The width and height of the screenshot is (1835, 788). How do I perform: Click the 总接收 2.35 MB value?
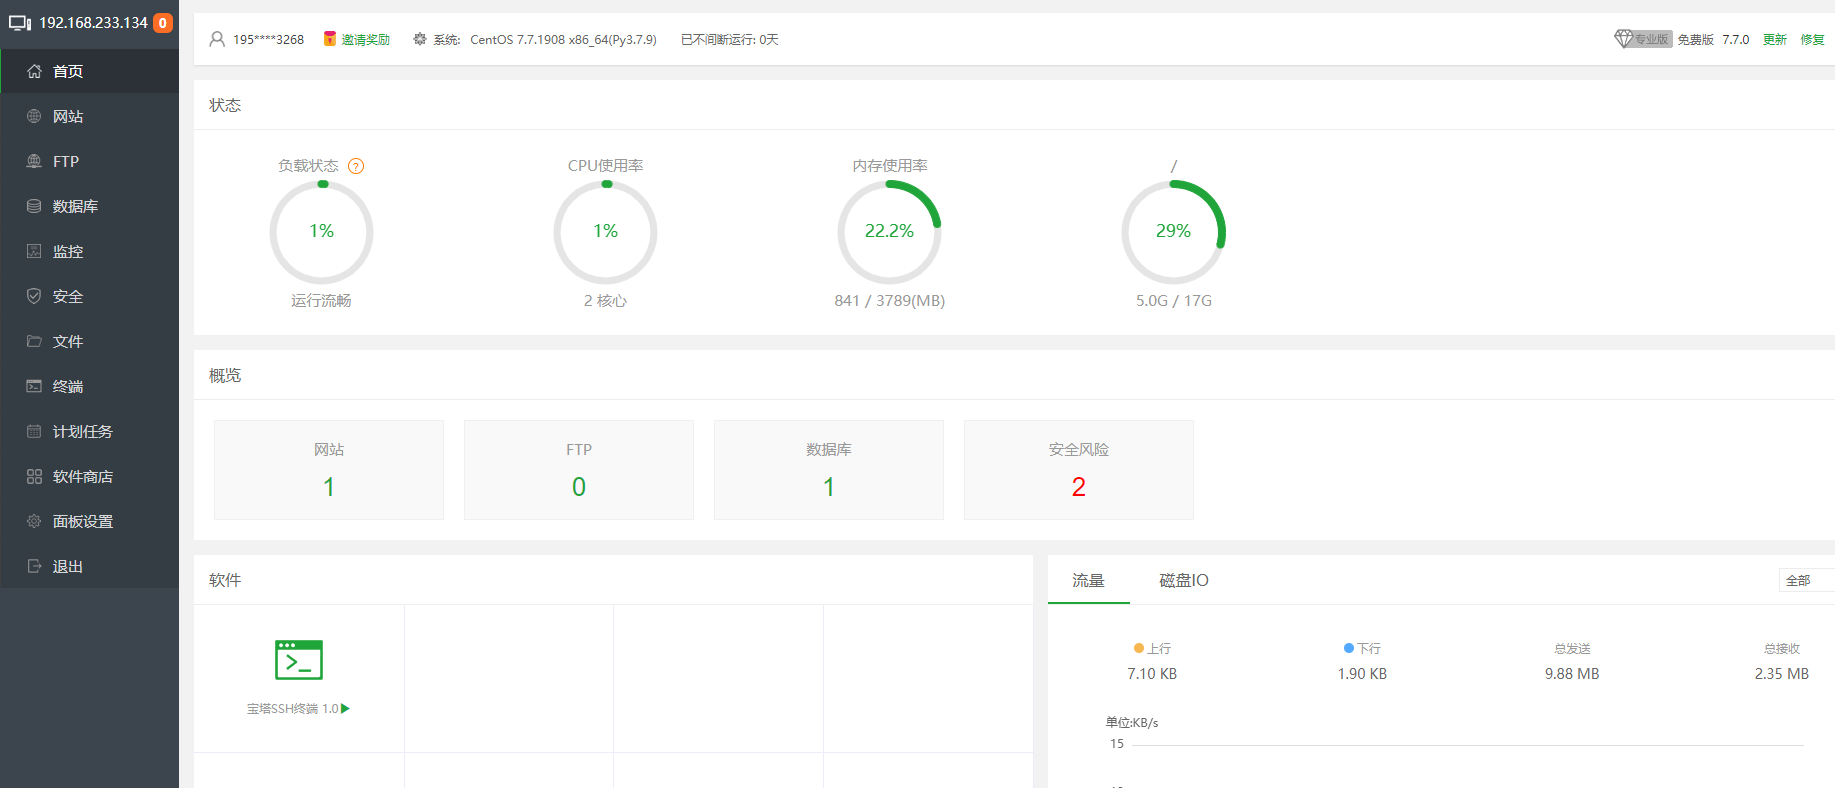[x=1782, y=674]
